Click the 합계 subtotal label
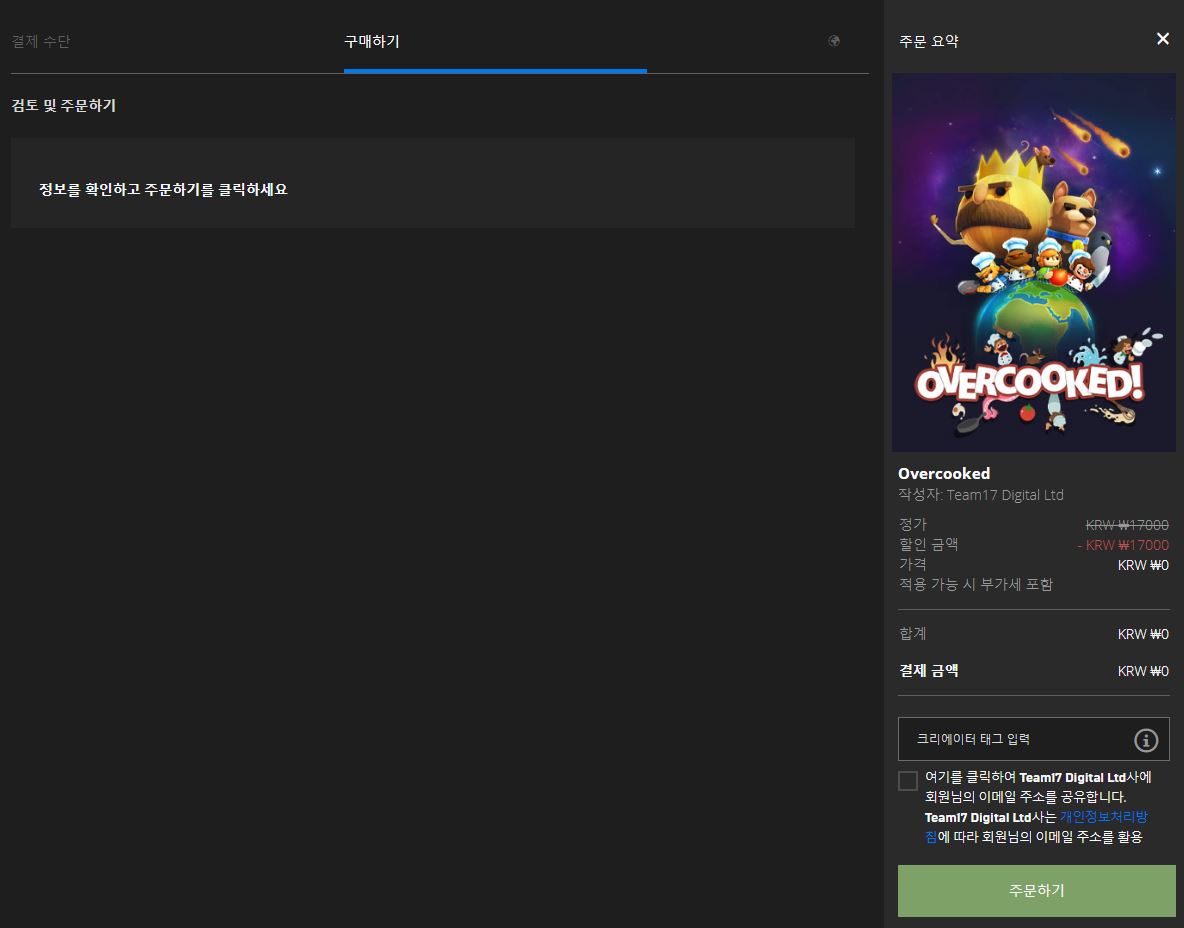Image resolution: width=1184 pixels, height=928 pixels. click(912, 634)
